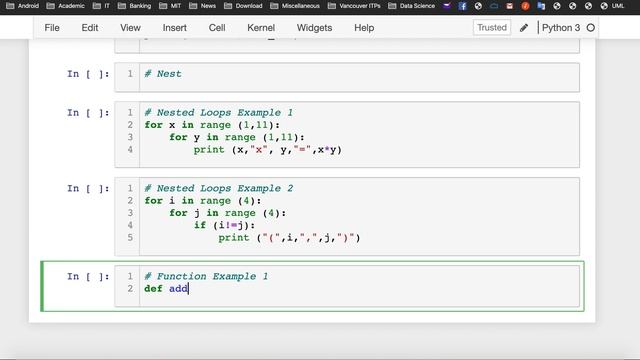
Task: Open the red envelope bookmark icon
Action: pos(509,6)
